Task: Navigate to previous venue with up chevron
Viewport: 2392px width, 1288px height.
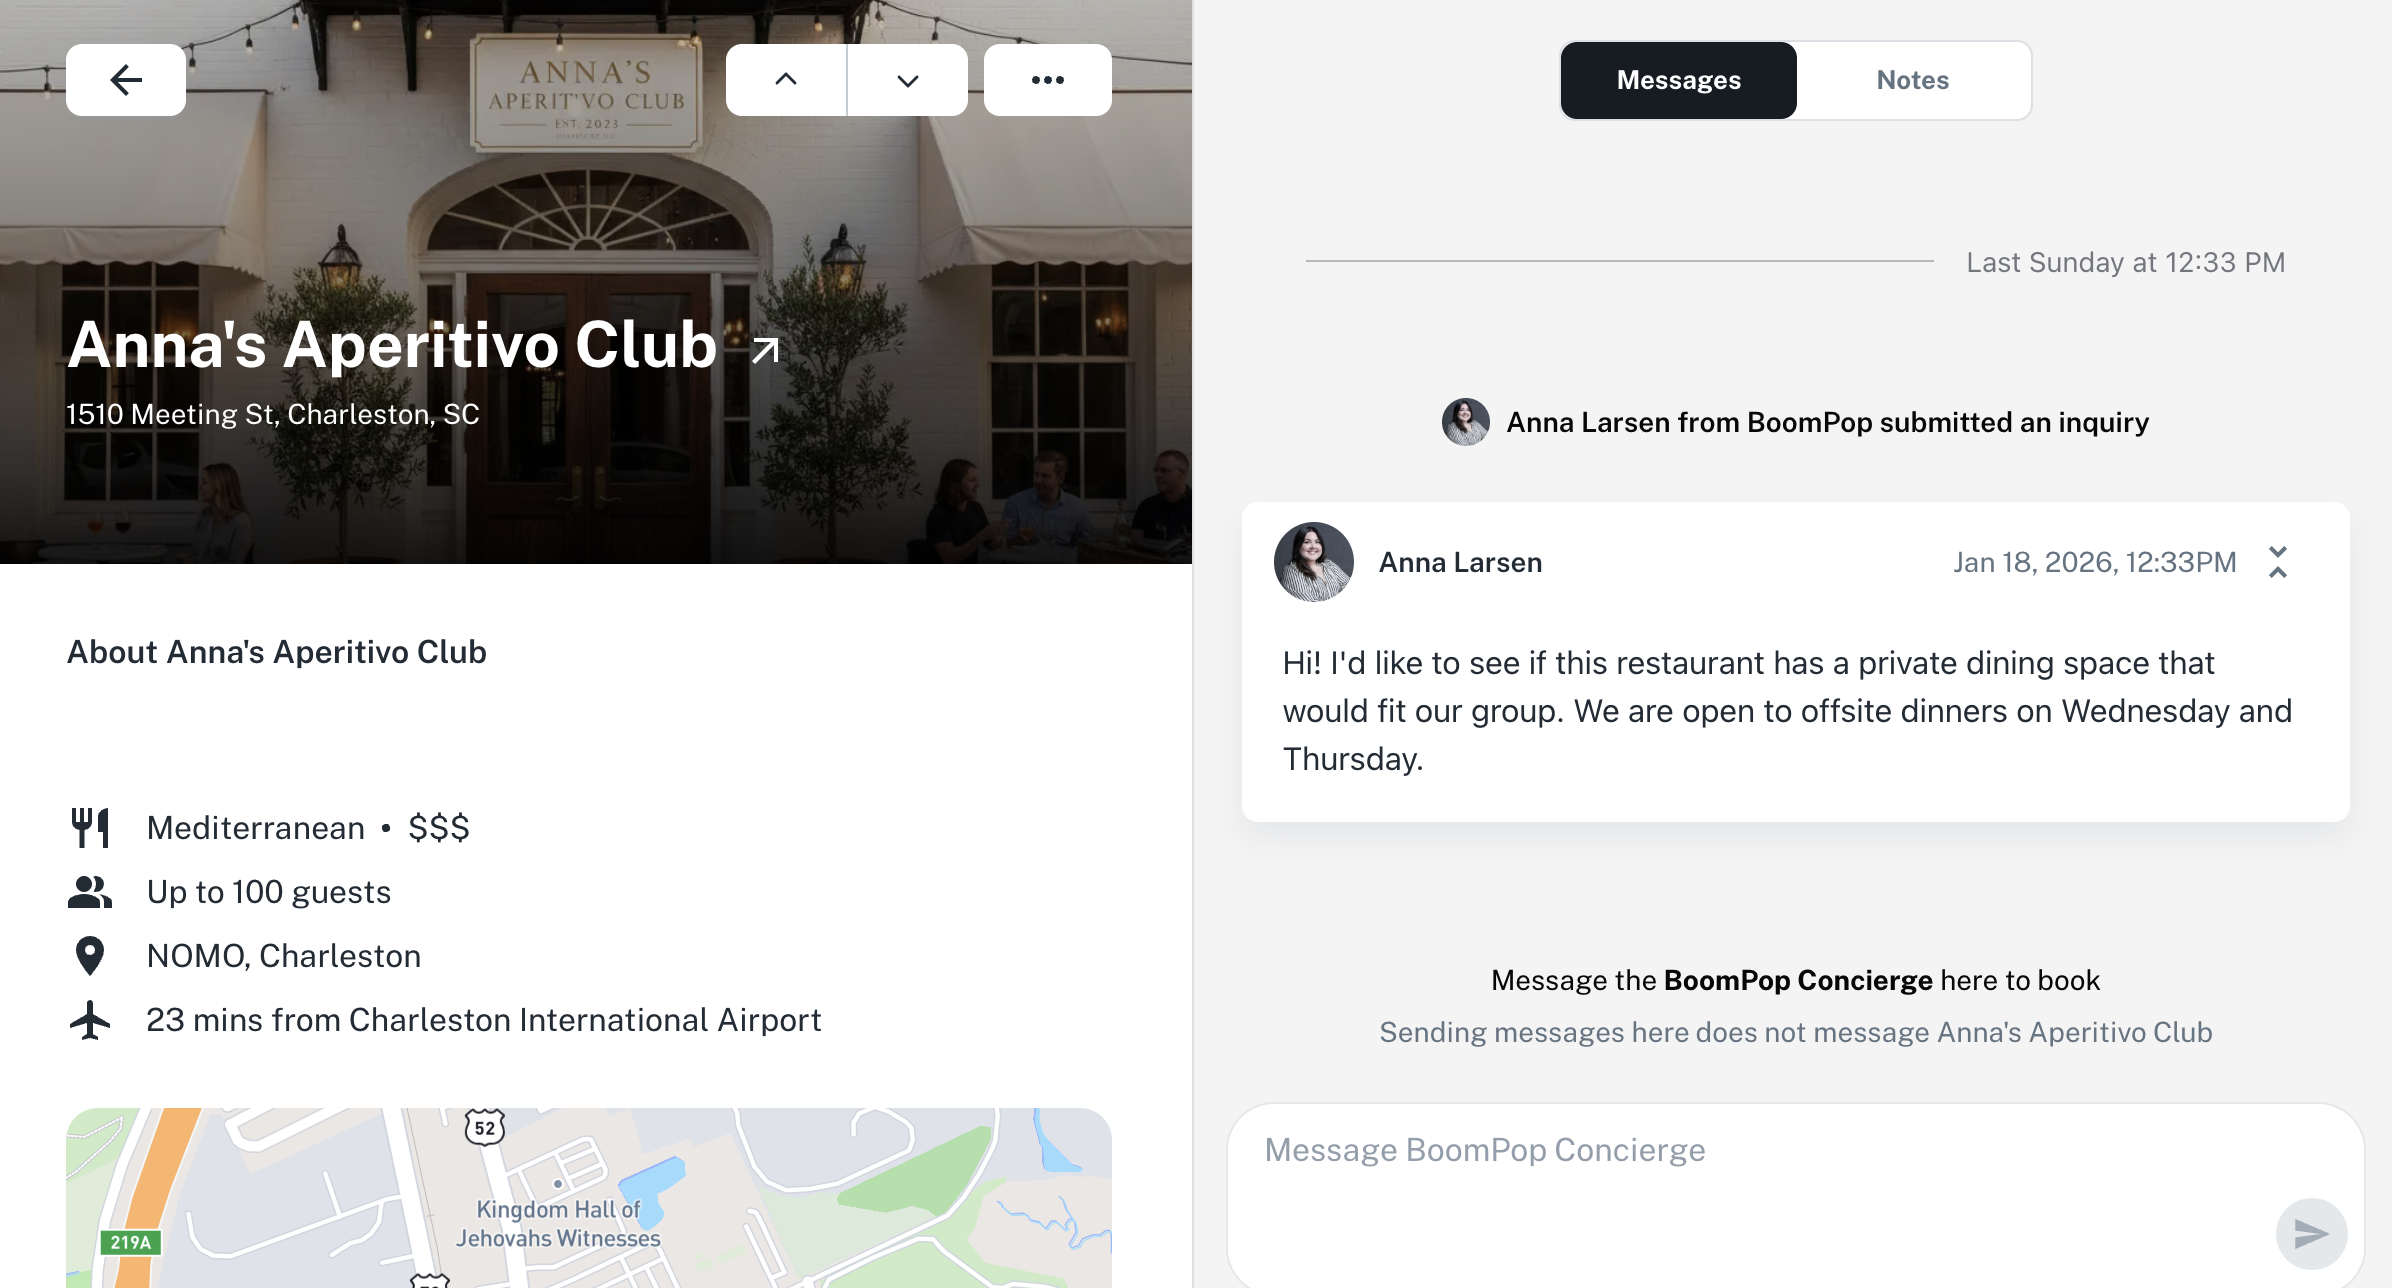Action: tap(786, 80)
